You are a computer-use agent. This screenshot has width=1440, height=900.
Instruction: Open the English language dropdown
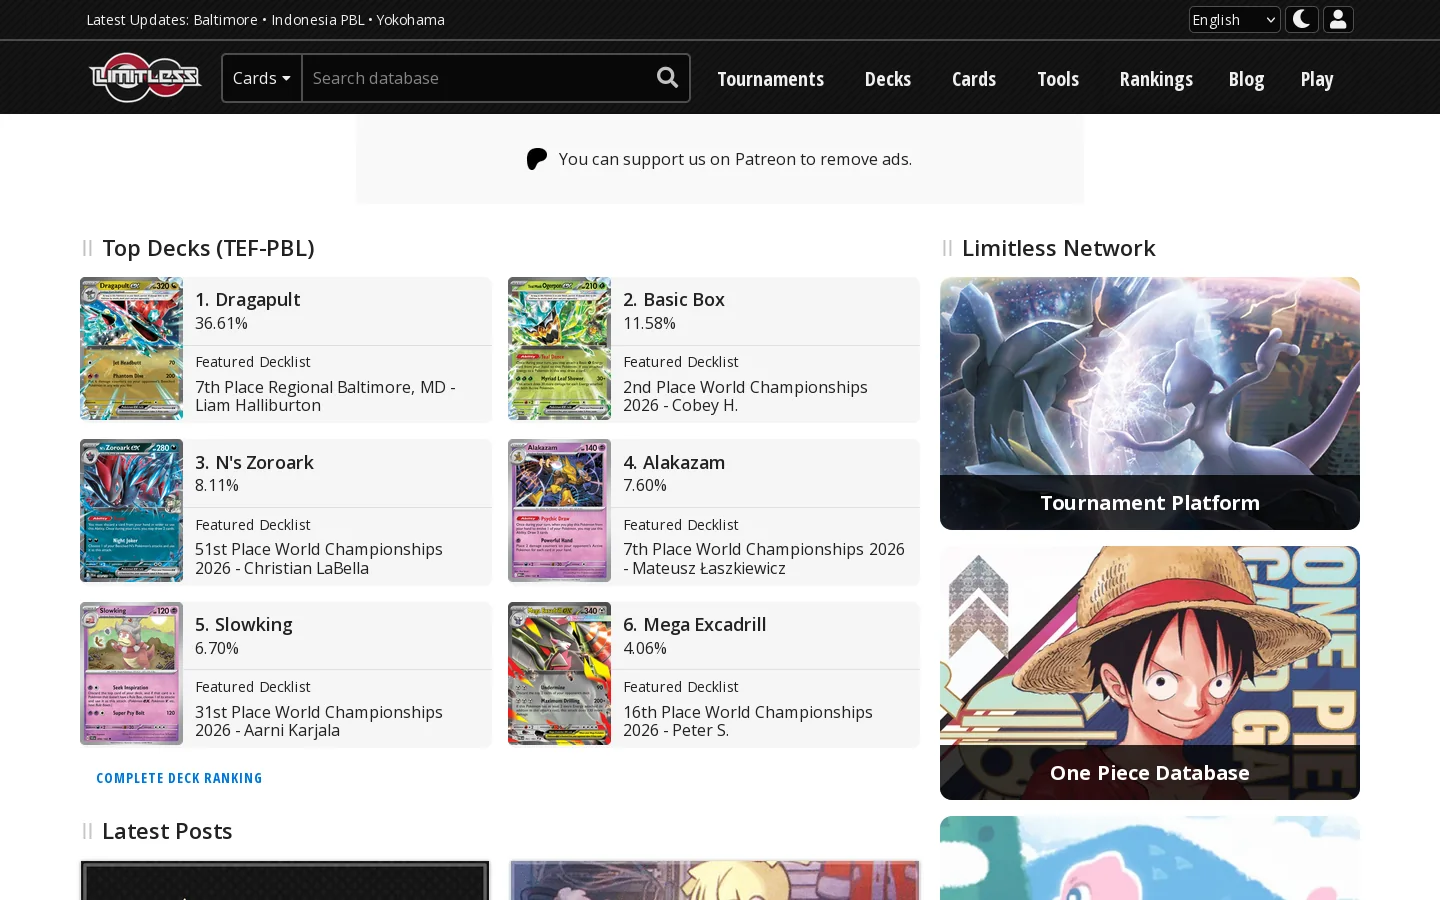pos(1234,19)
